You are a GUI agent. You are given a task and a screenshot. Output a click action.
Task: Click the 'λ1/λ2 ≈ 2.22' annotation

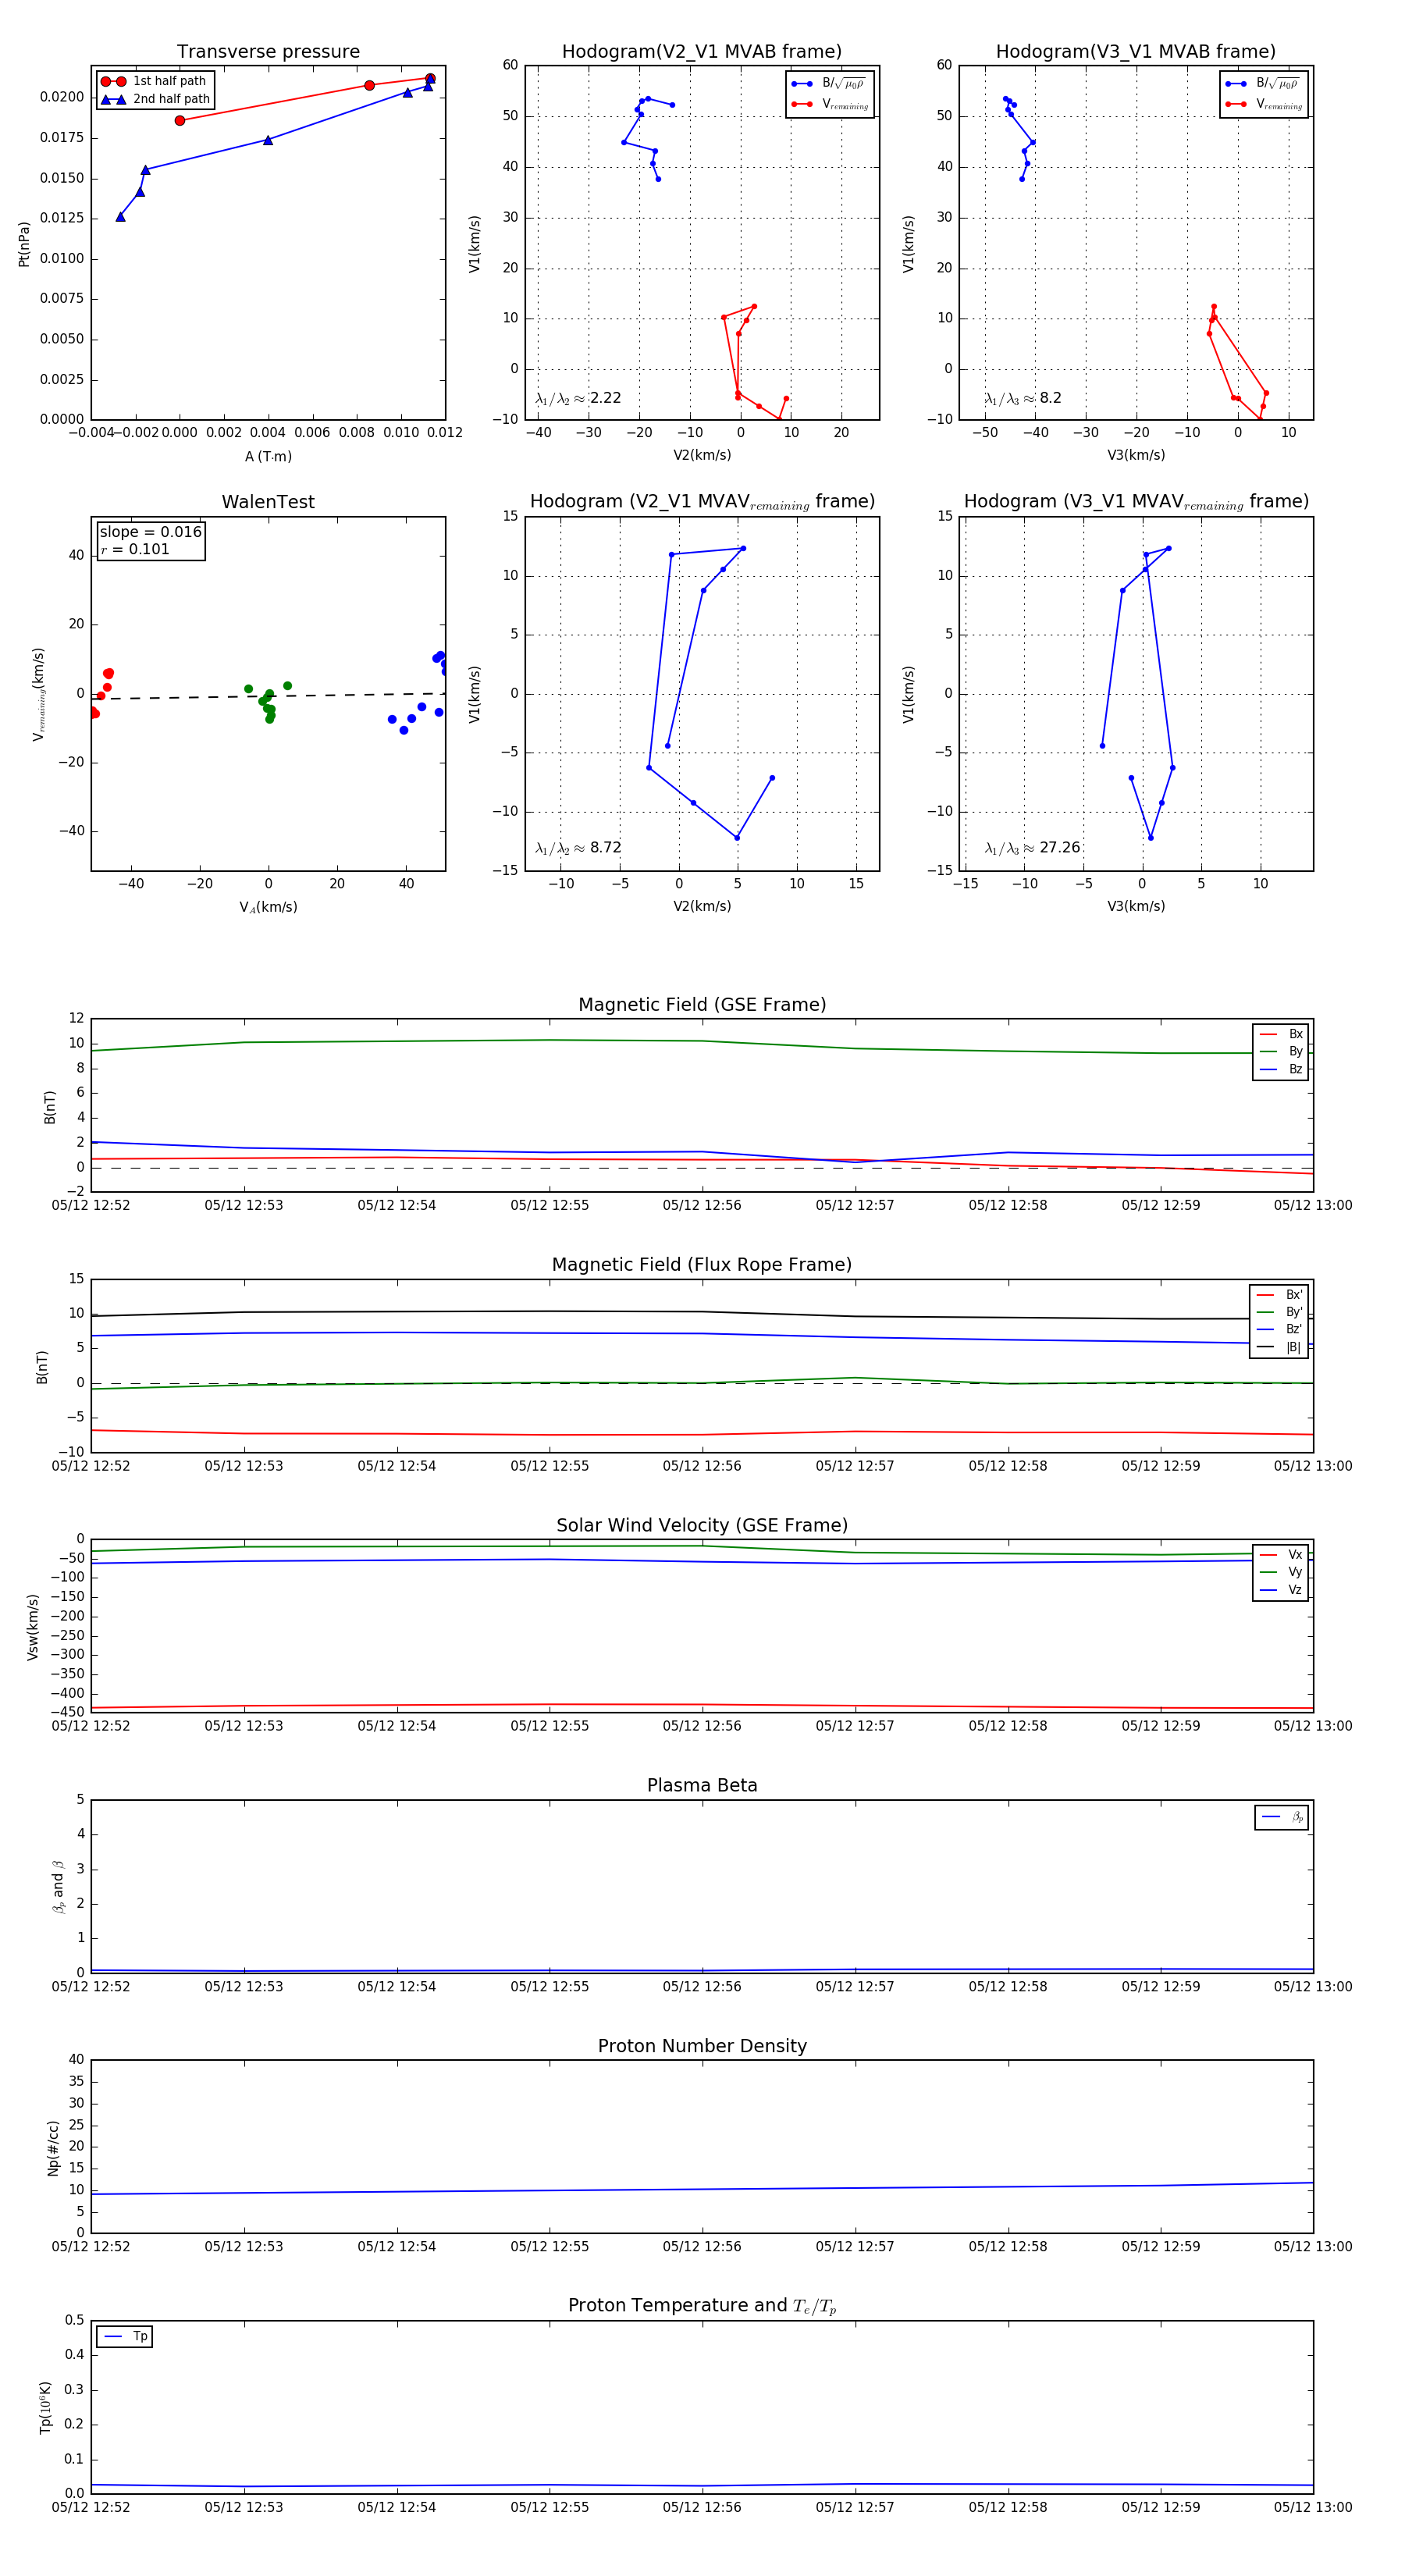click(578, 398)
